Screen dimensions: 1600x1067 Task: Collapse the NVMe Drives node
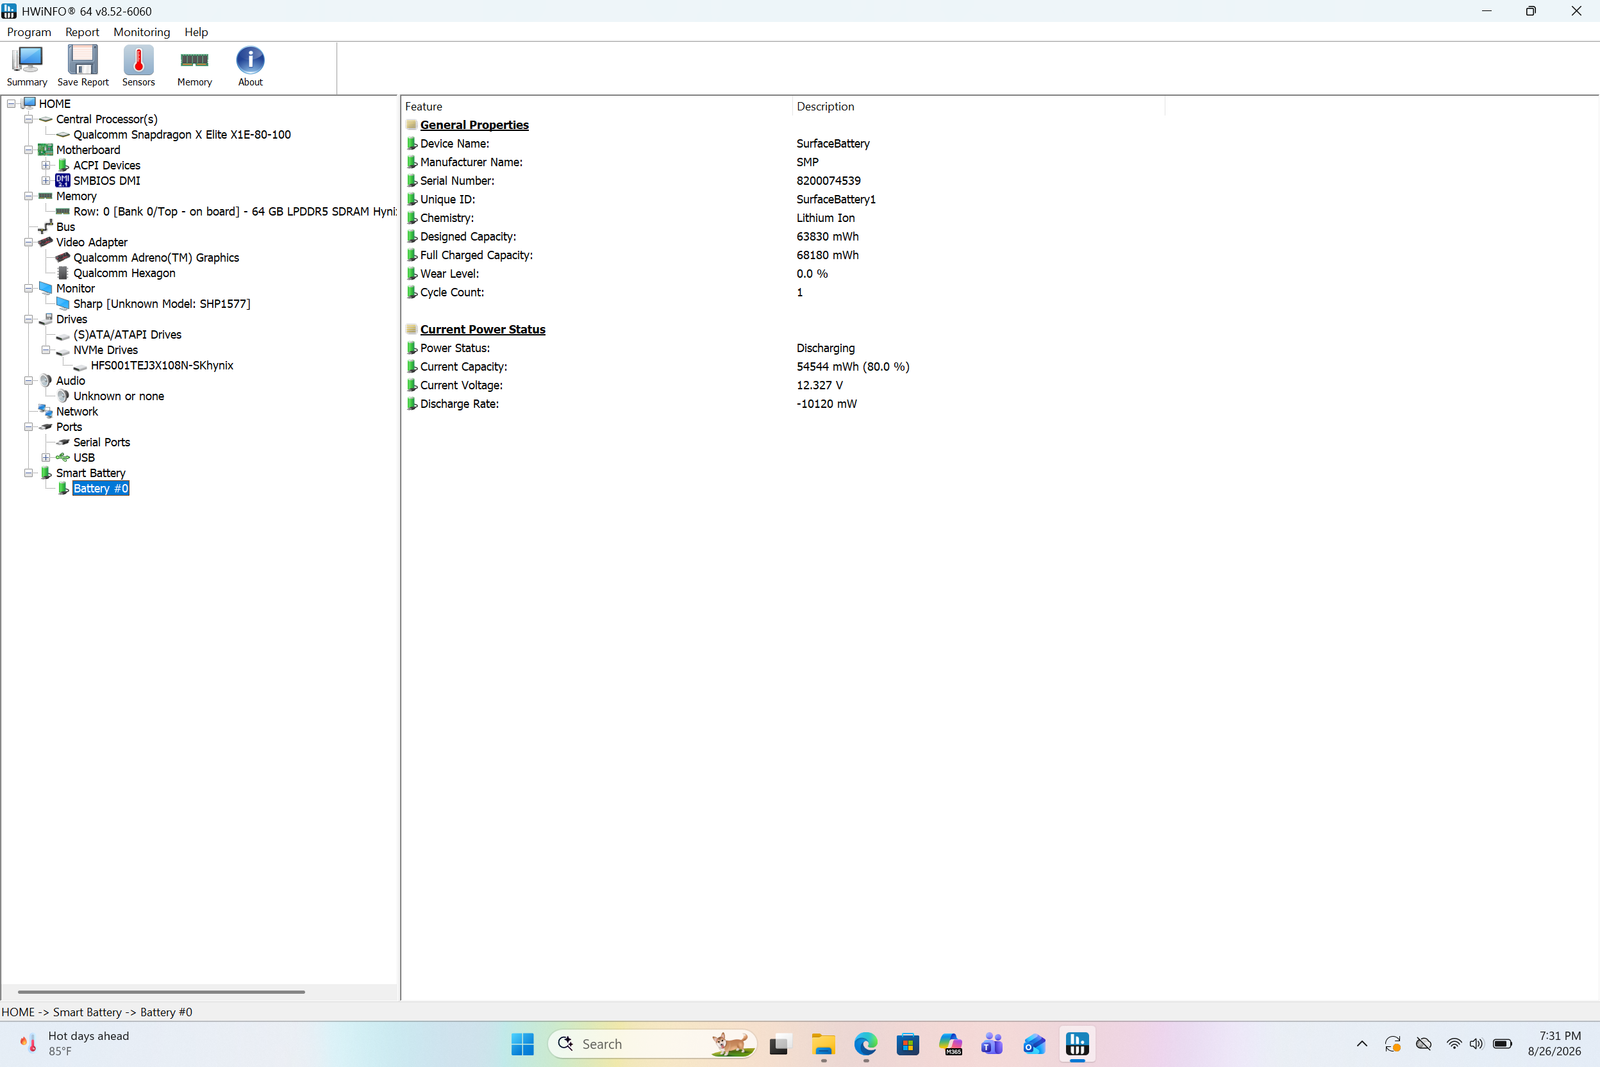pos(46,350)
